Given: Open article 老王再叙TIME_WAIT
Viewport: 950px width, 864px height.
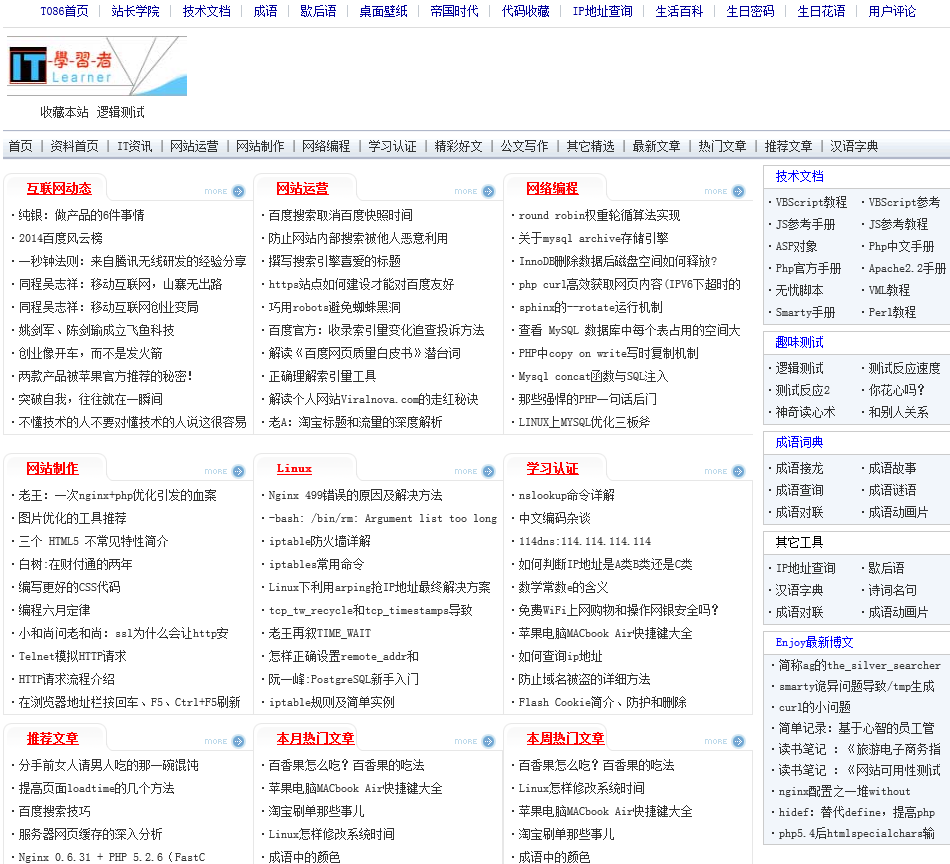Looking at the screenshot, I should click(319, 633).
